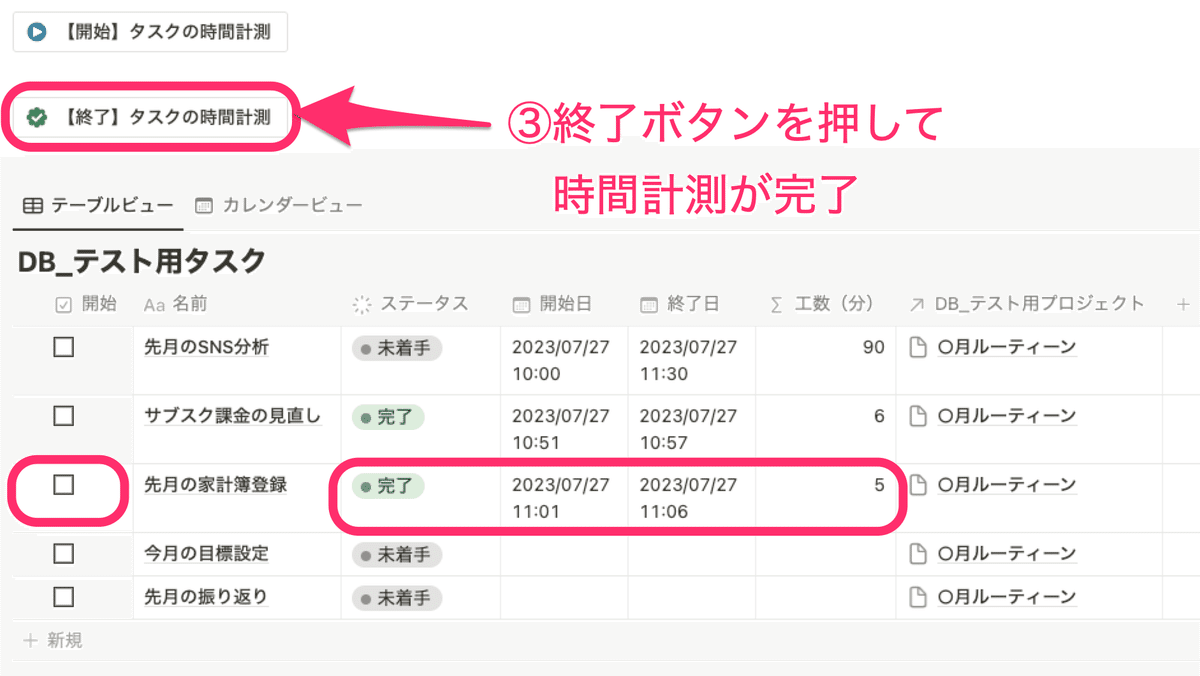Viewport: 1200px width, 676px height.
Task: Check the 開始 box for 先月の家計簿登録
Action: click(x=64, y=485)
